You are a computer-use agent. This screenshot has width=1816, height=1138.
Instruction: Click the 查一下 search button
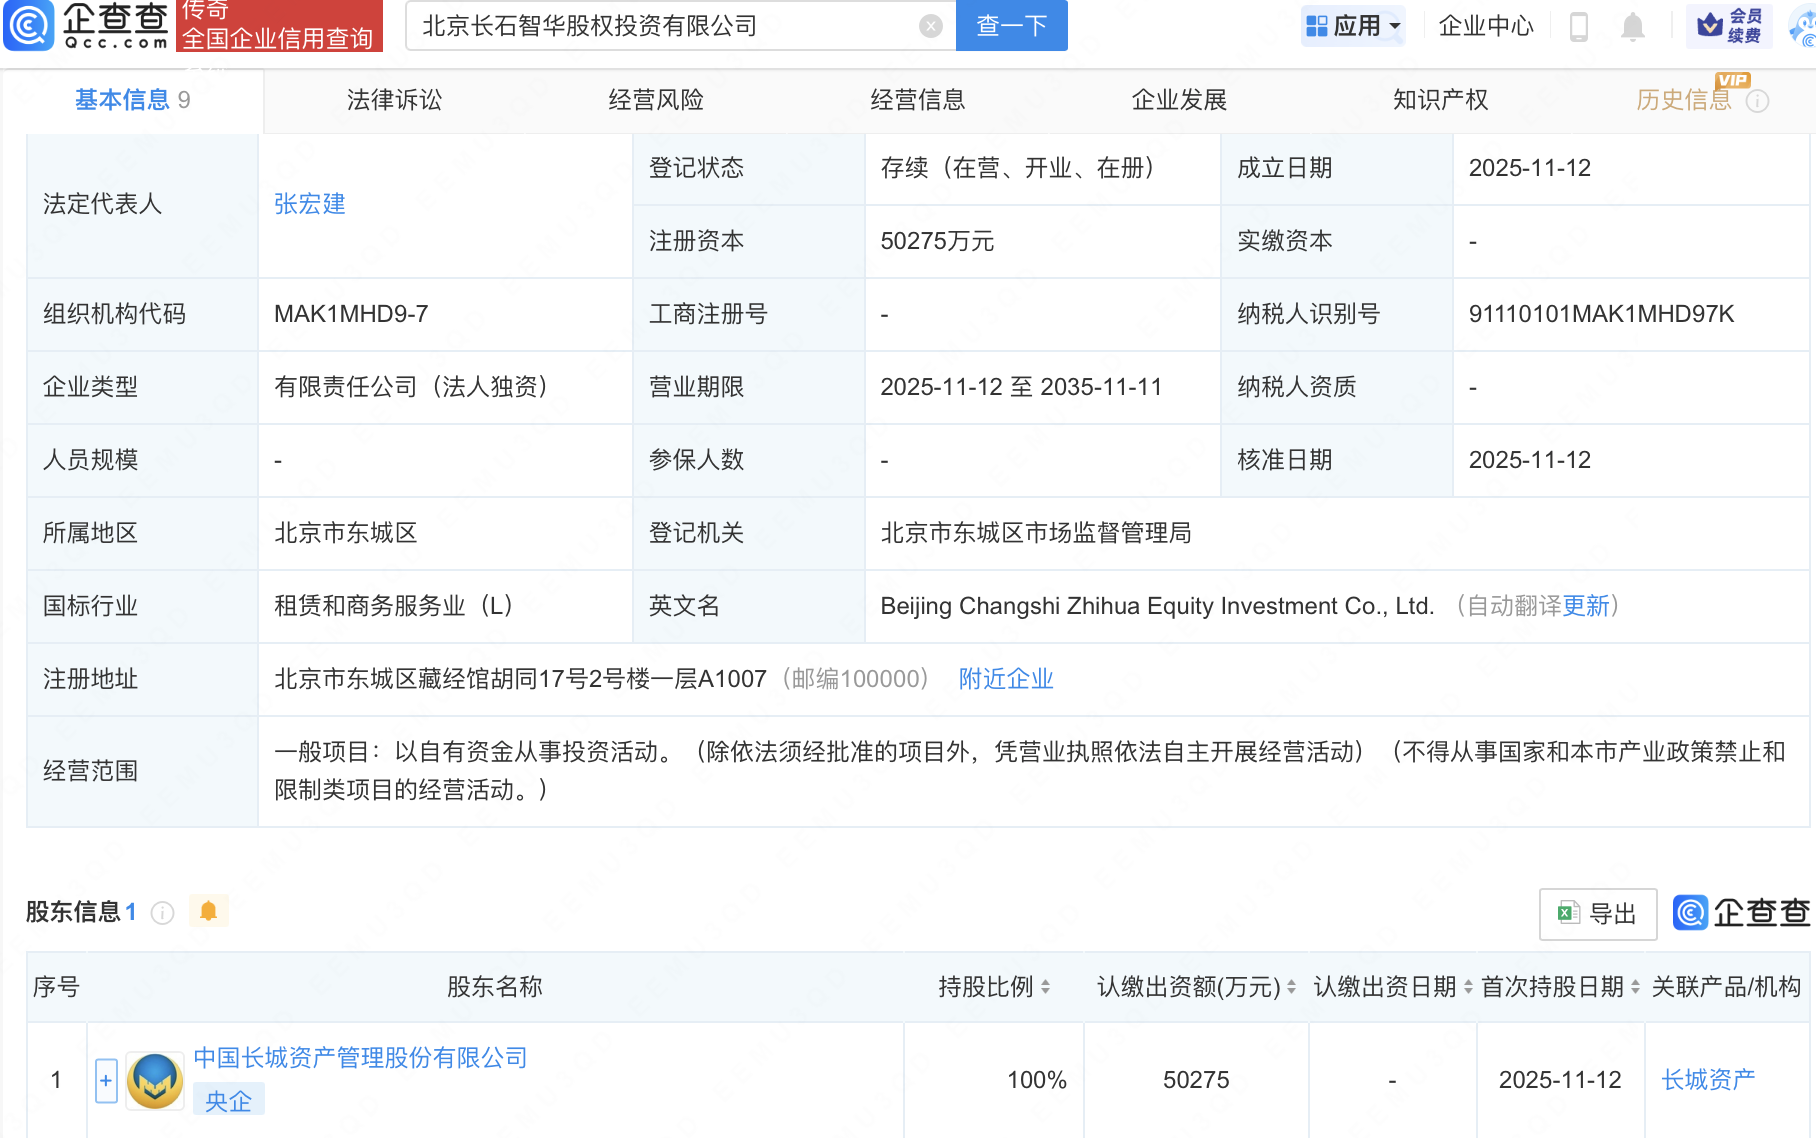(x=1011, y=26)
